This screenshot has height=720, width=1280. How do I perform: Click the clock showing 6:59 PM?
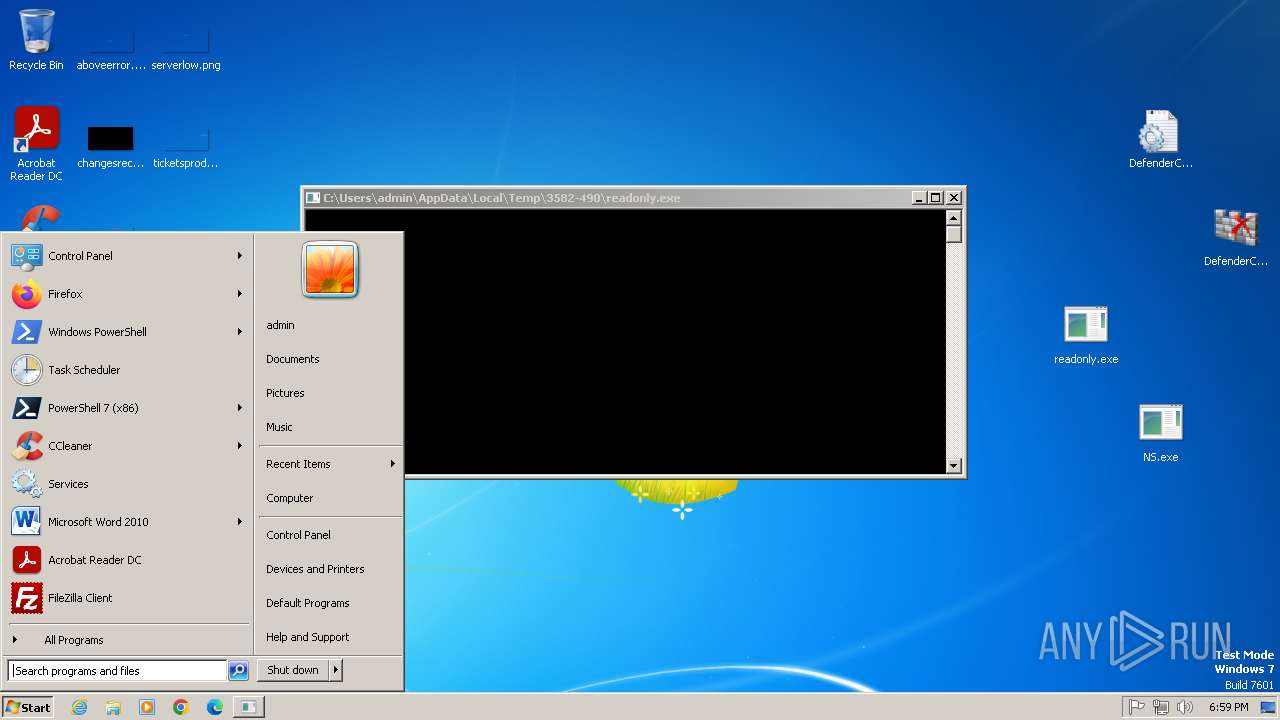[1229, 707]
